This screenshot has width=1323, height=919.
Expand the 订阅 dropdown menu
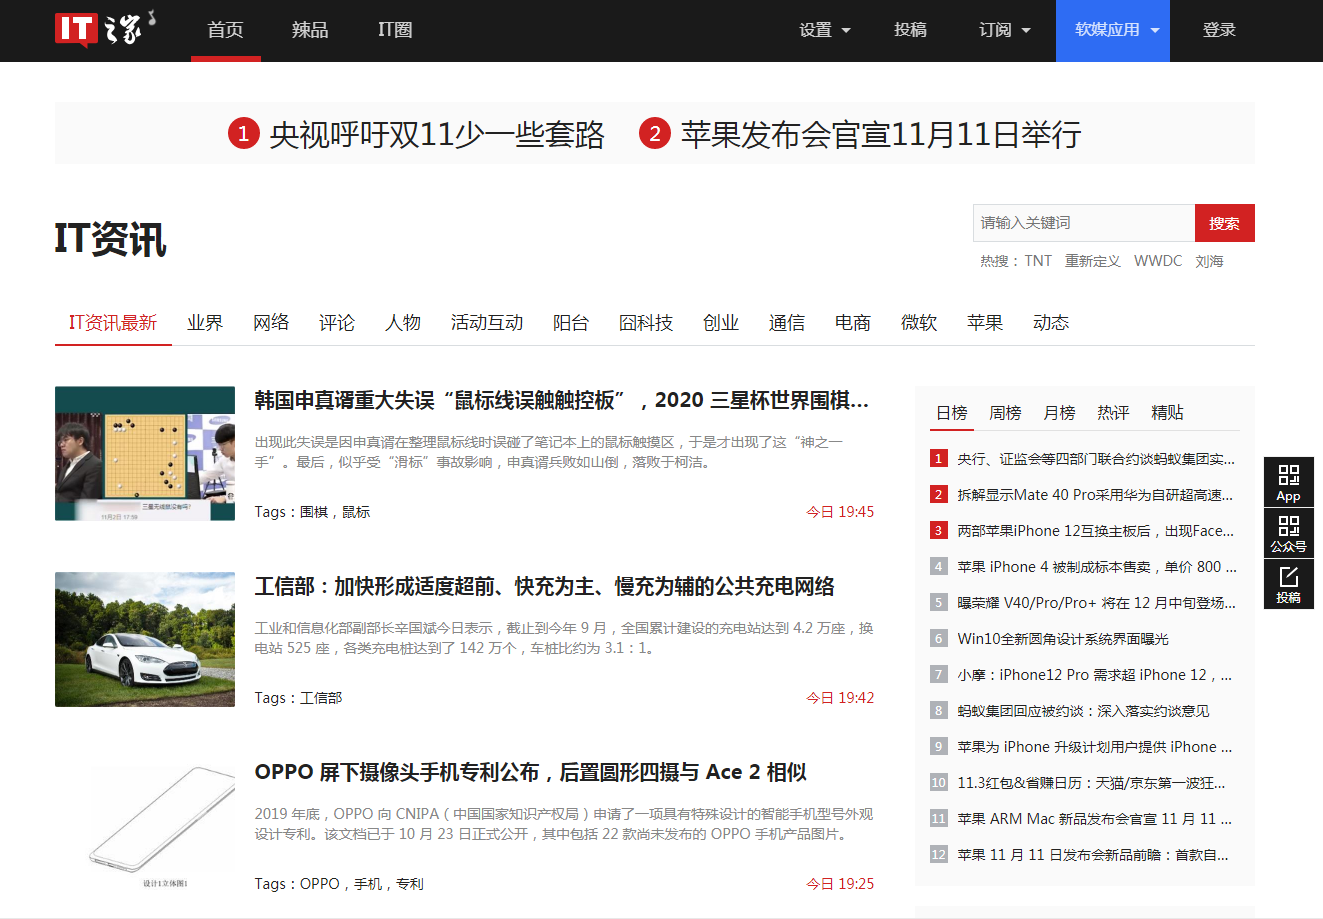coord(1004,30)
